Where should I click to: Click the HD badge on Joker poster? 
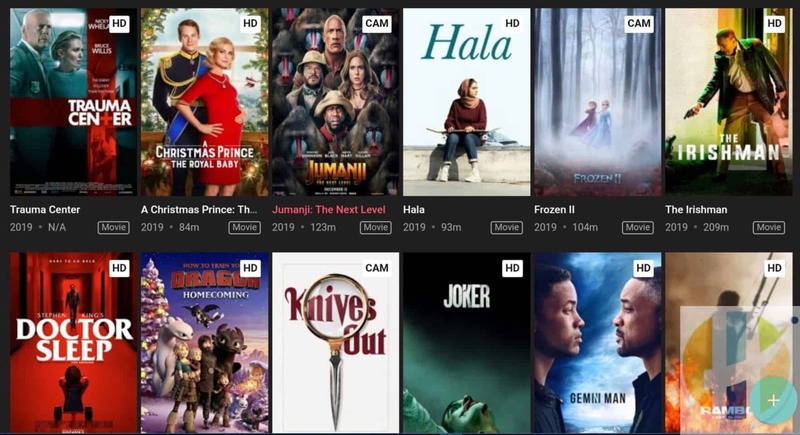tap(512, 268)
